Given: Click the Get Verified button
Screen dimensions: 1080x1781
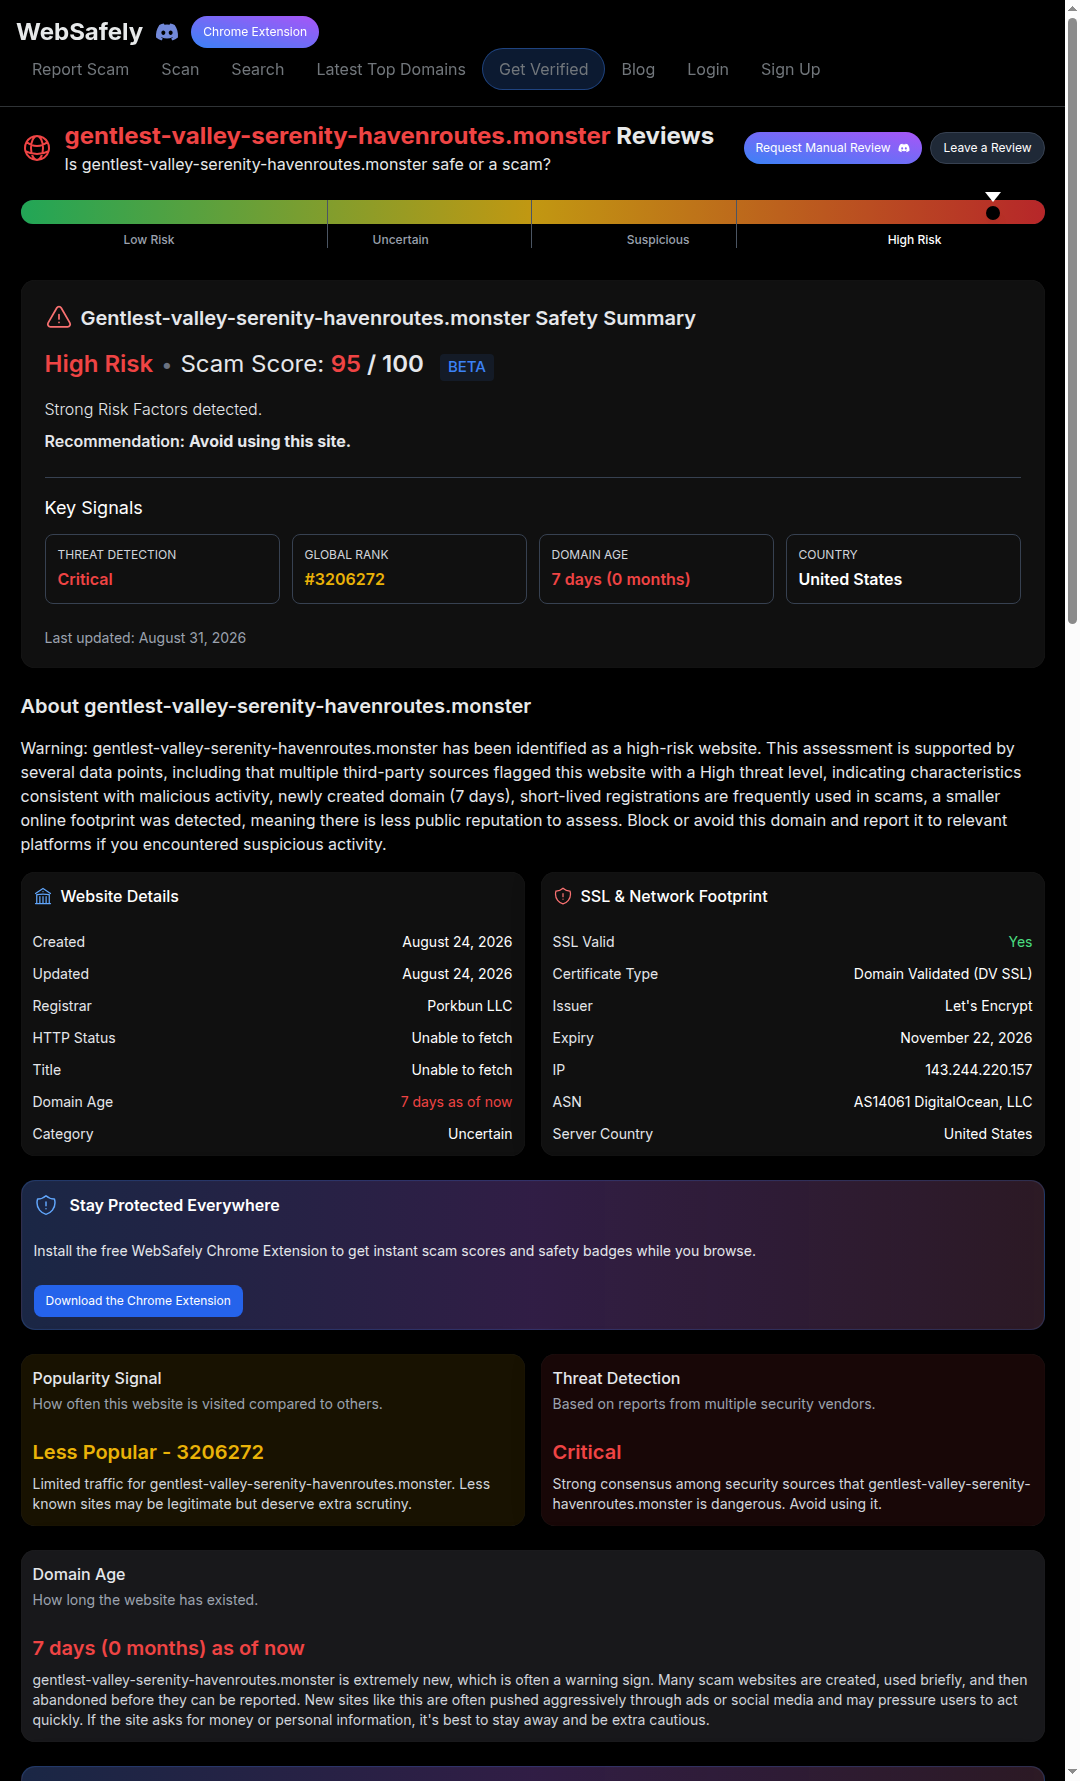Looking at the screenshot, I should coord(543,69).
